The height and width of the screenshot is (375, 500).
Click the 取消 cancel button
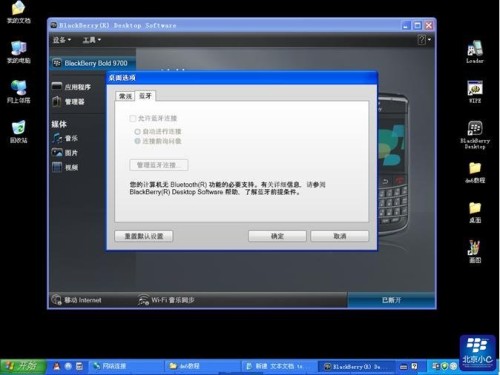tap(340, 236)
